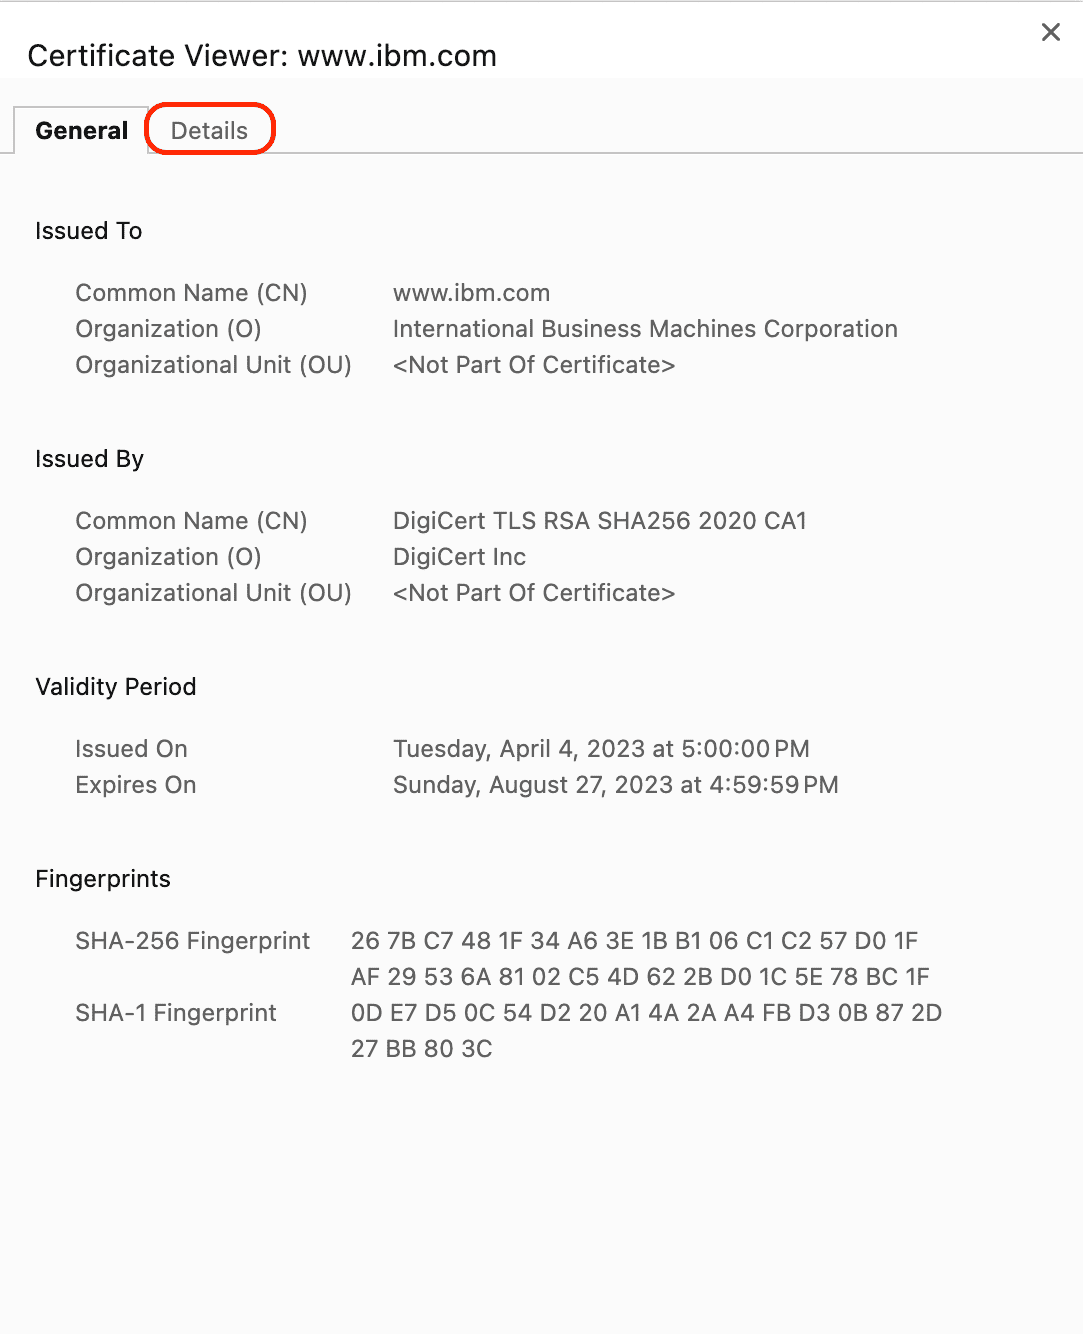
Task: Click the Issued On label
Action: pyautogui.click(x=131, y=749)
